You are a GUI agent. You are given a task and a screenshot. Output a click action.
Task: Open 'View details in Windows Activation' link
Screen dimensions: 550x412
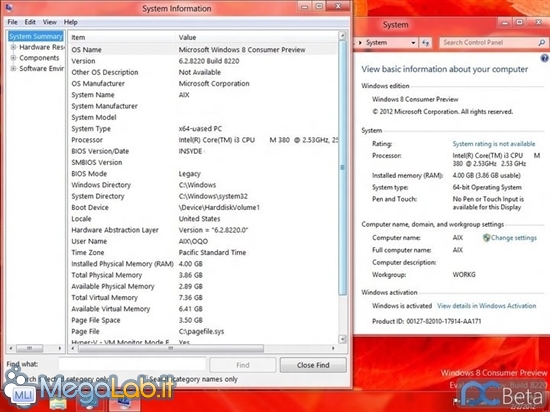(x=487, y=306)
